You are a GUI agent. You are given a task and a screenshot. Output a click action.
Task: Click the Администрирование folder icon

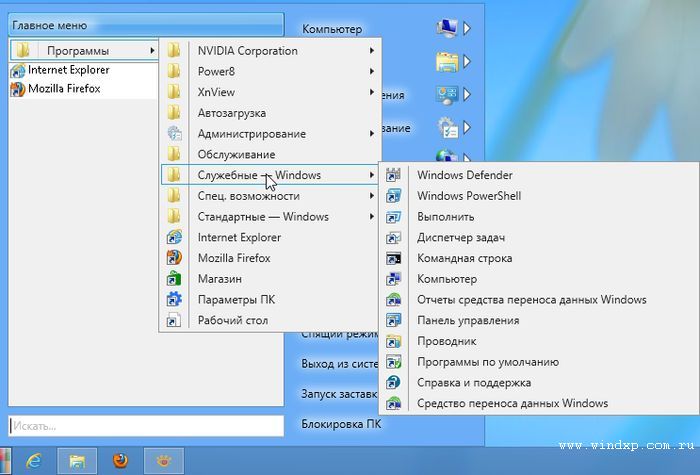click(174, 133)
